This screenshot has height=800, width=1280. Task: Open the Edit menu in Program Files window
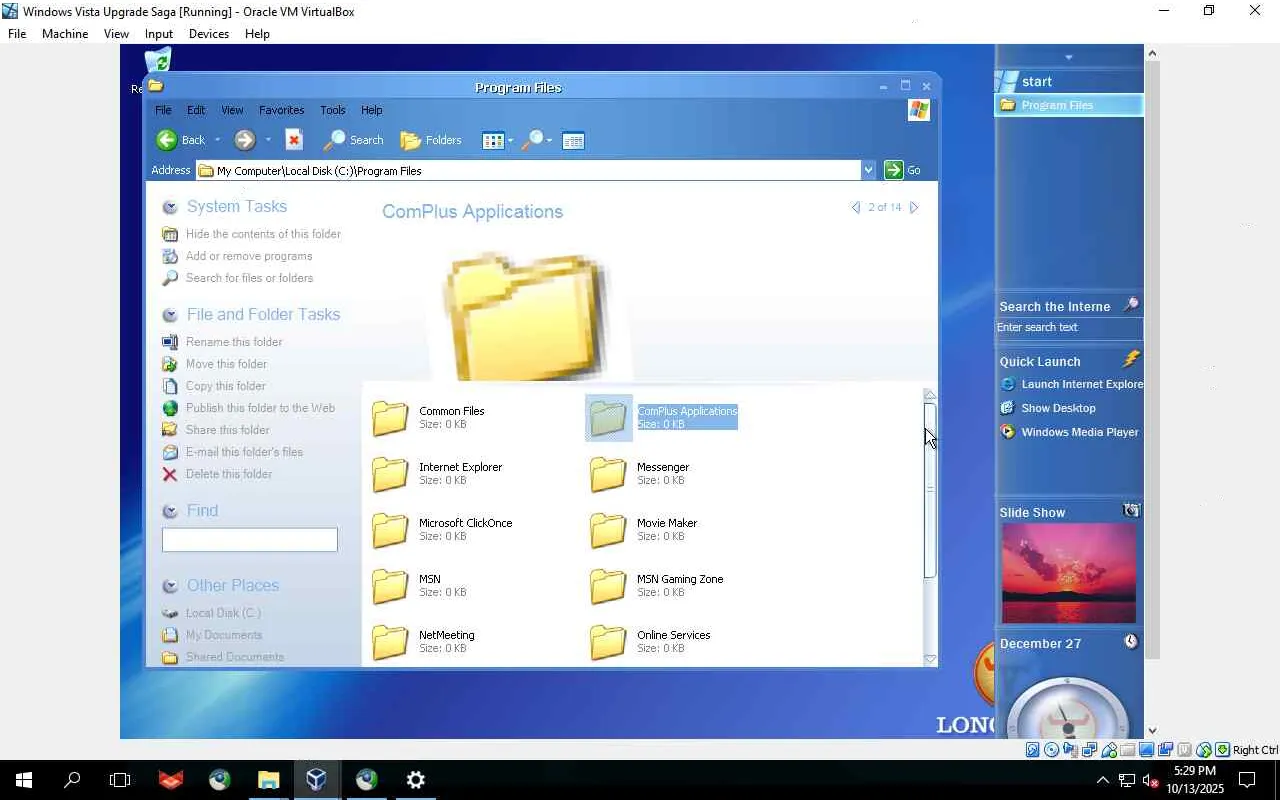pos(196,110)
